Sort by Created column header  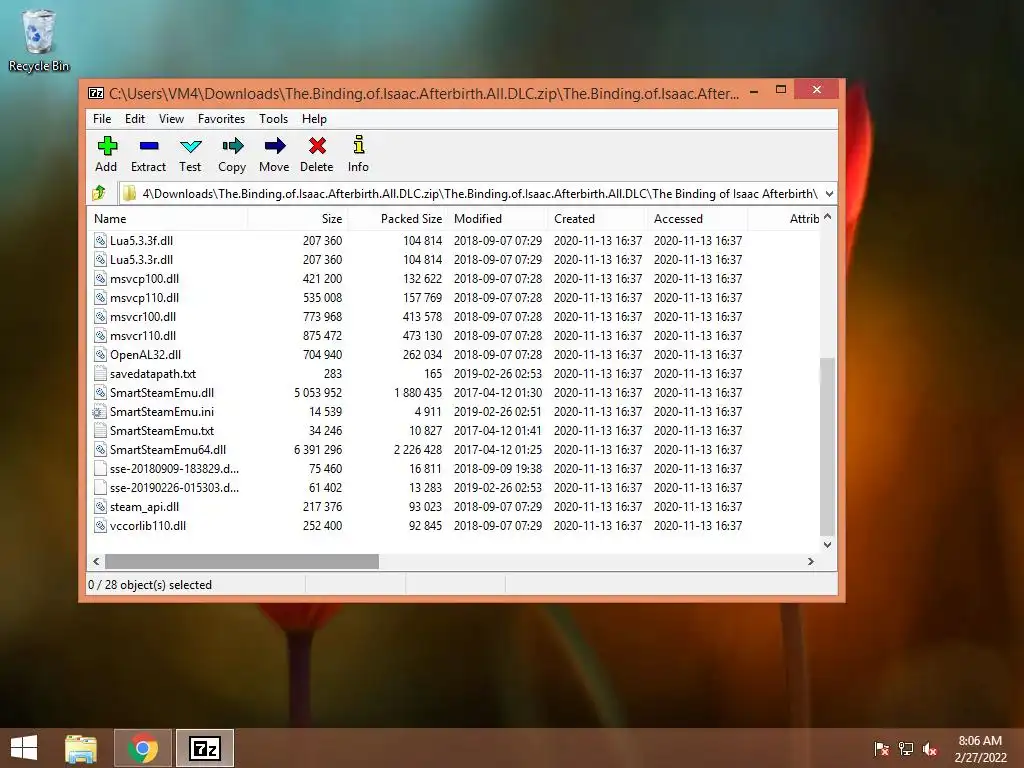598,219
